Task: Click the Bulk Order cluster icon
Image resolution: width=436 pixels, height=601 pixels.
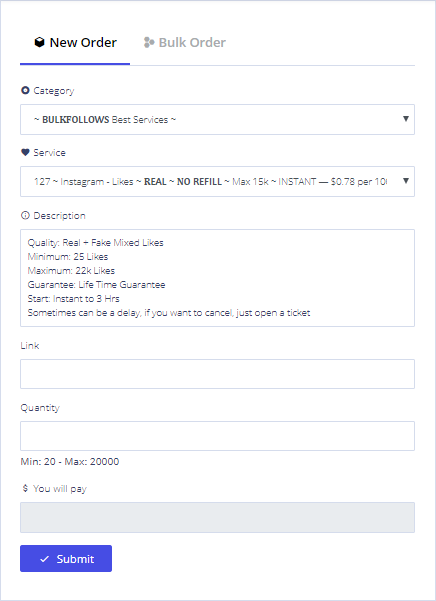Action: point(149,43)
